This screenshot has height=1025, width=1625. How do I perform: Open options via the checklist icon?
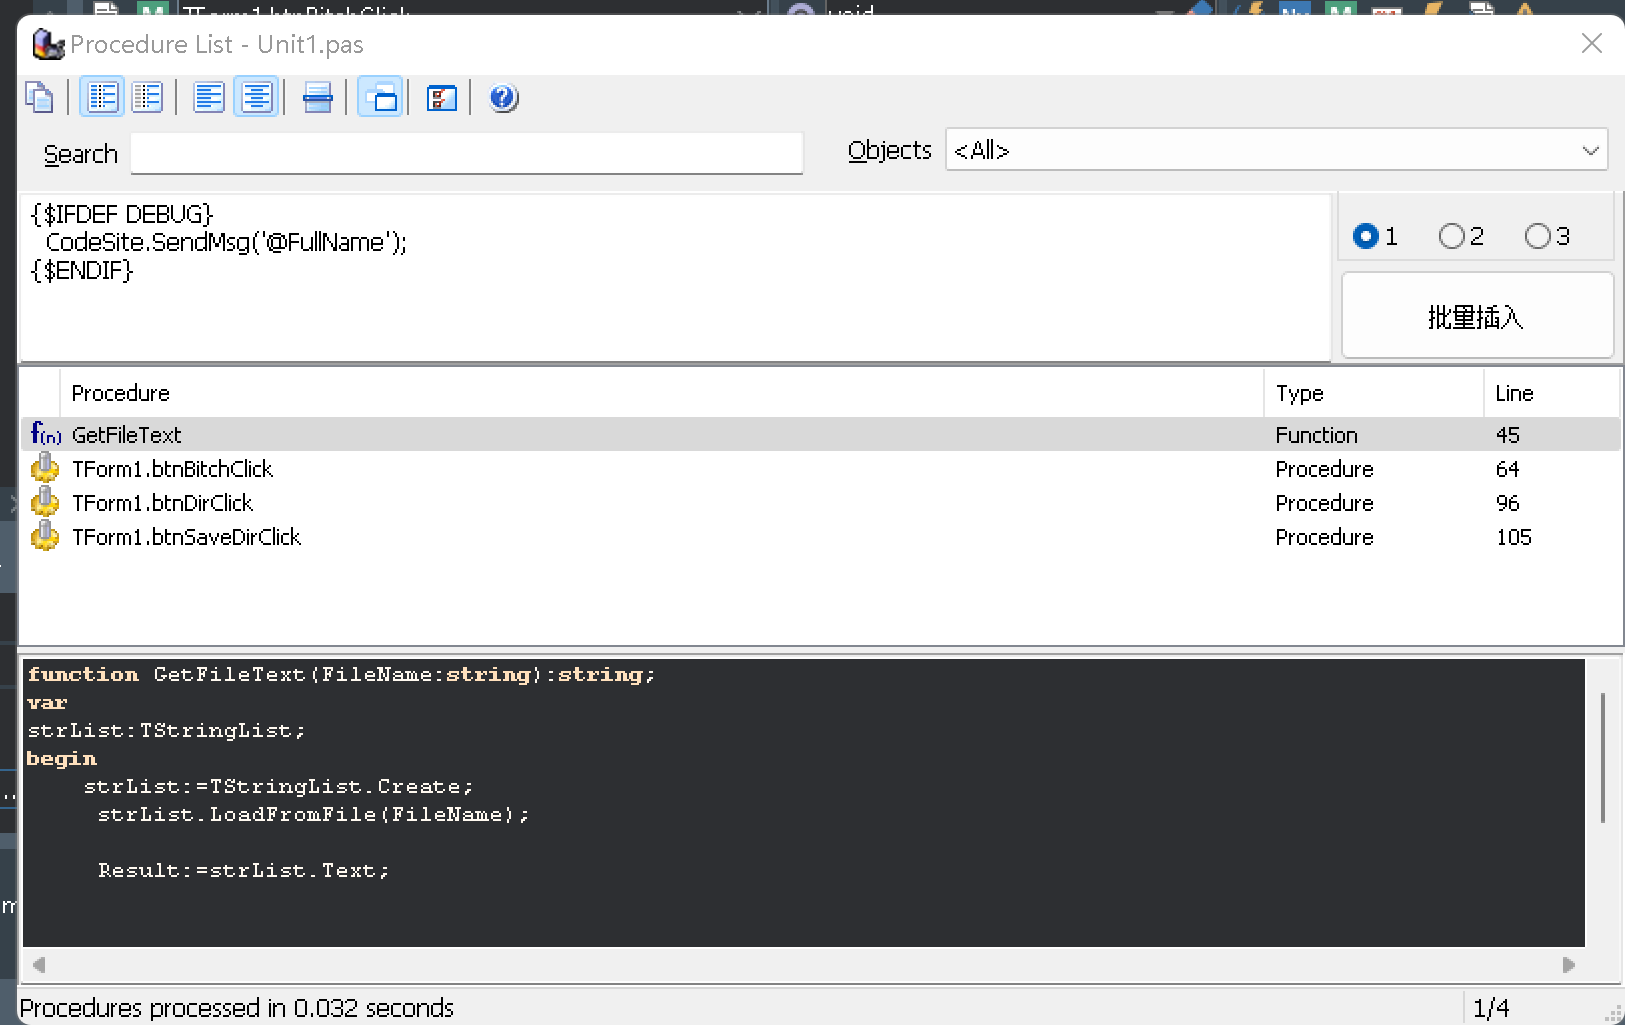click(x=441, y=98)
